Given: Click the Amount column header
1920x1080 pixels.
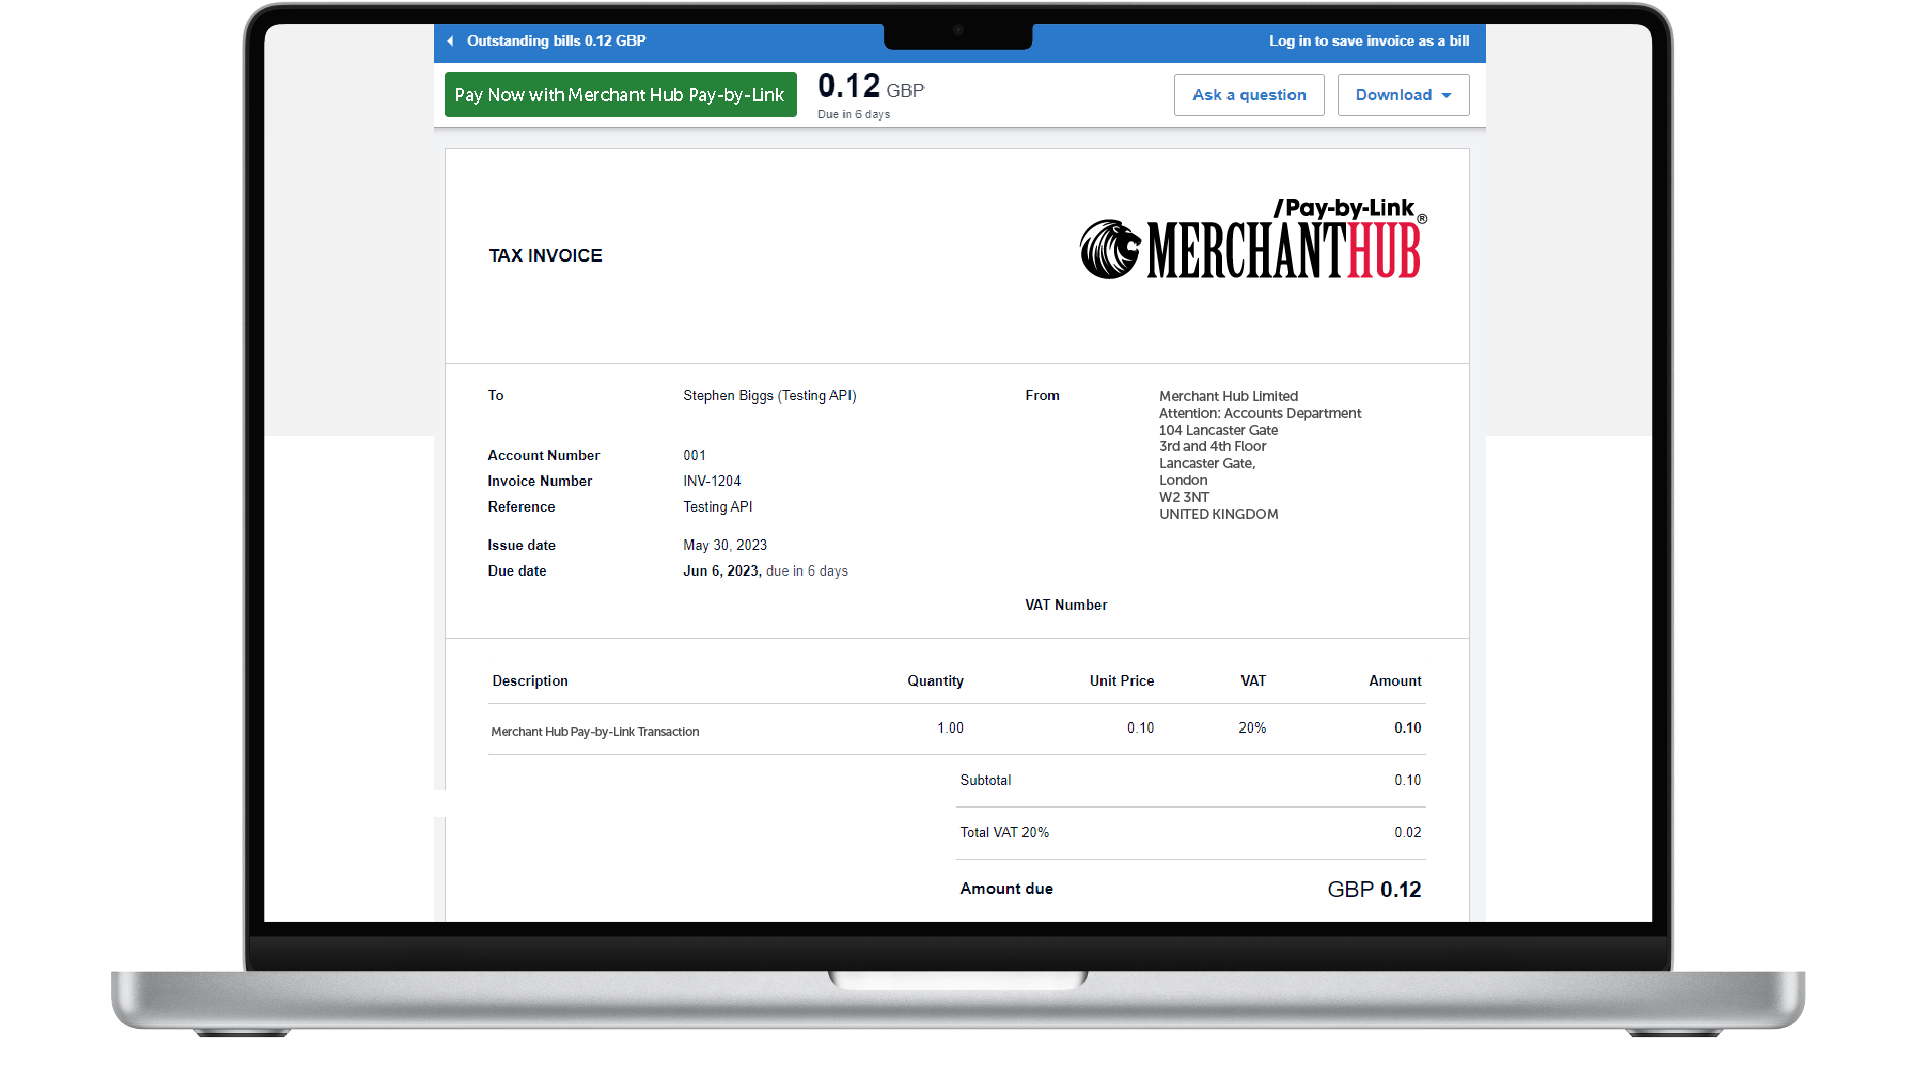Looking at the screenshot, I should 1395,681.
